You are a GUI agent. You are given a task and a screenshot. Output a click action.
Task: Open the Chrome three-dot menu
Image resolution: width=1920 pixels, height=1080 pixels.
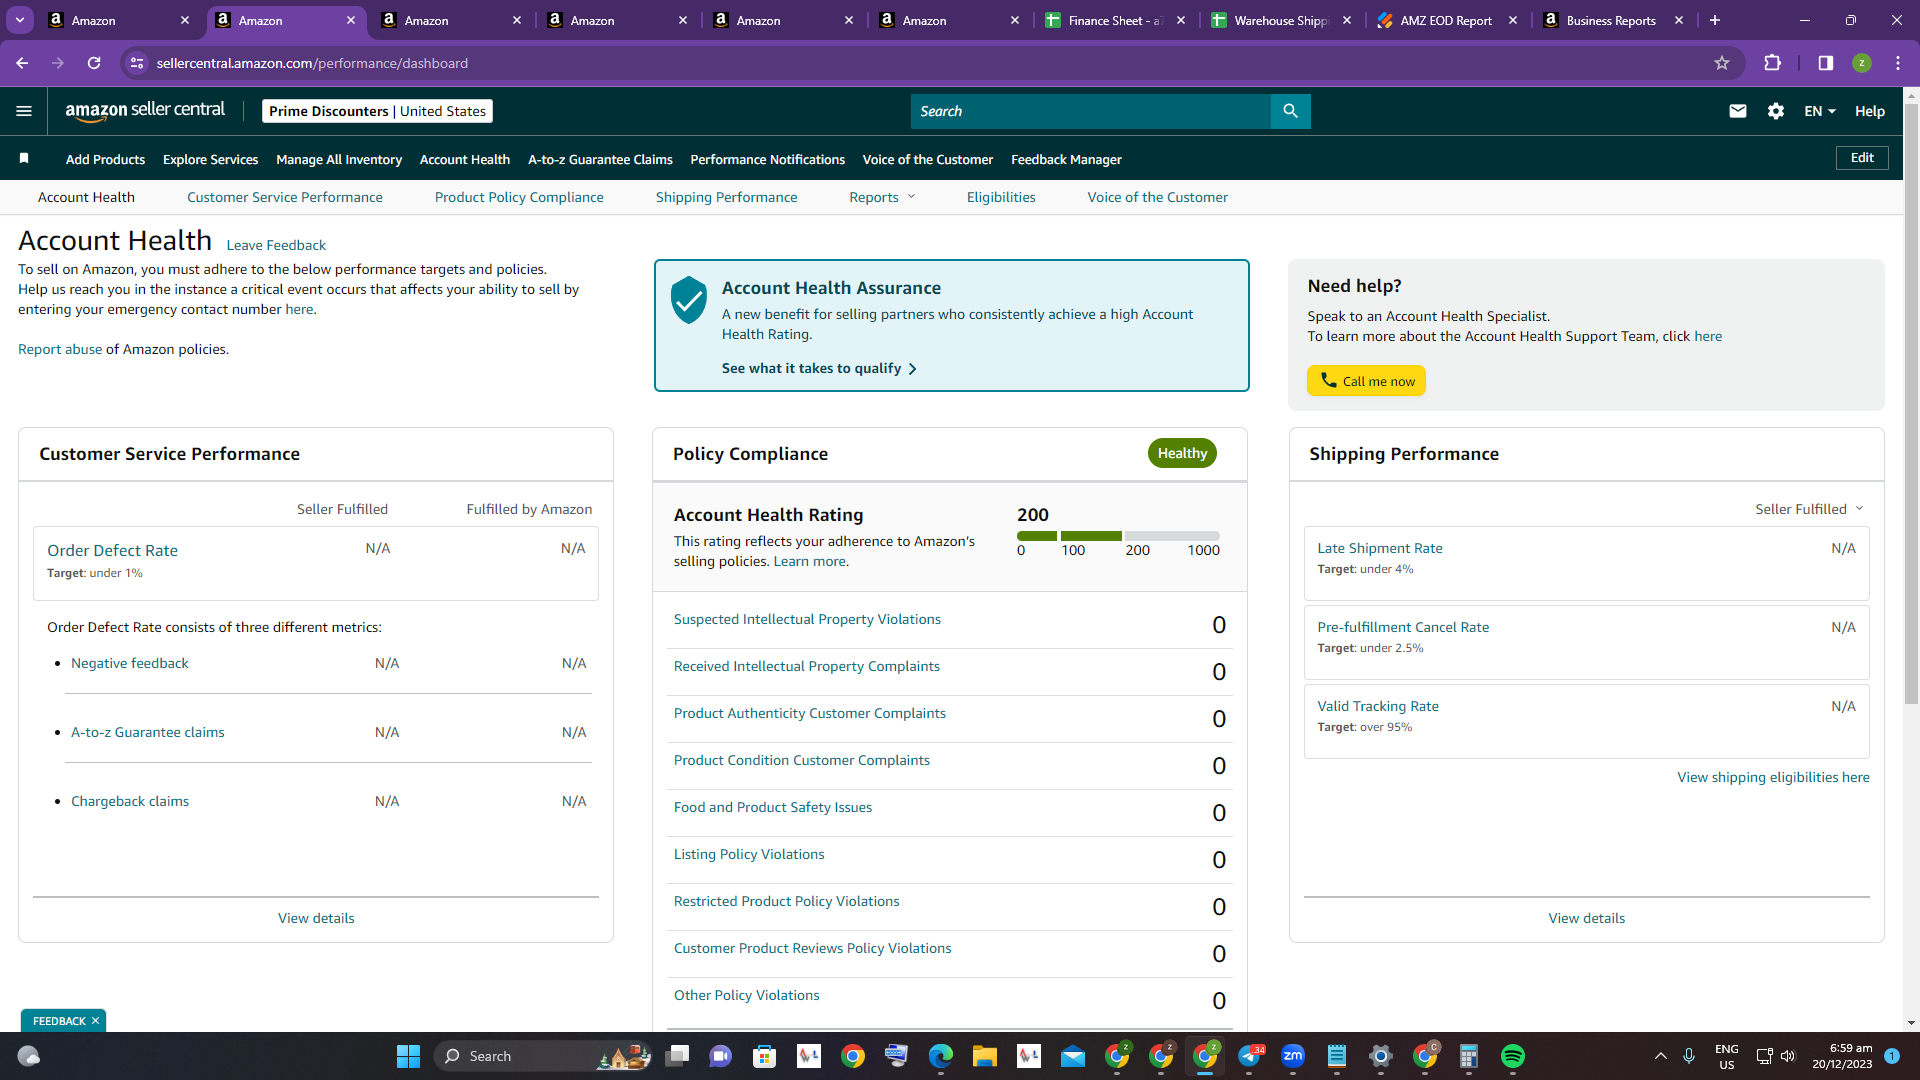pyautogui.click(x=1898, y=63)
